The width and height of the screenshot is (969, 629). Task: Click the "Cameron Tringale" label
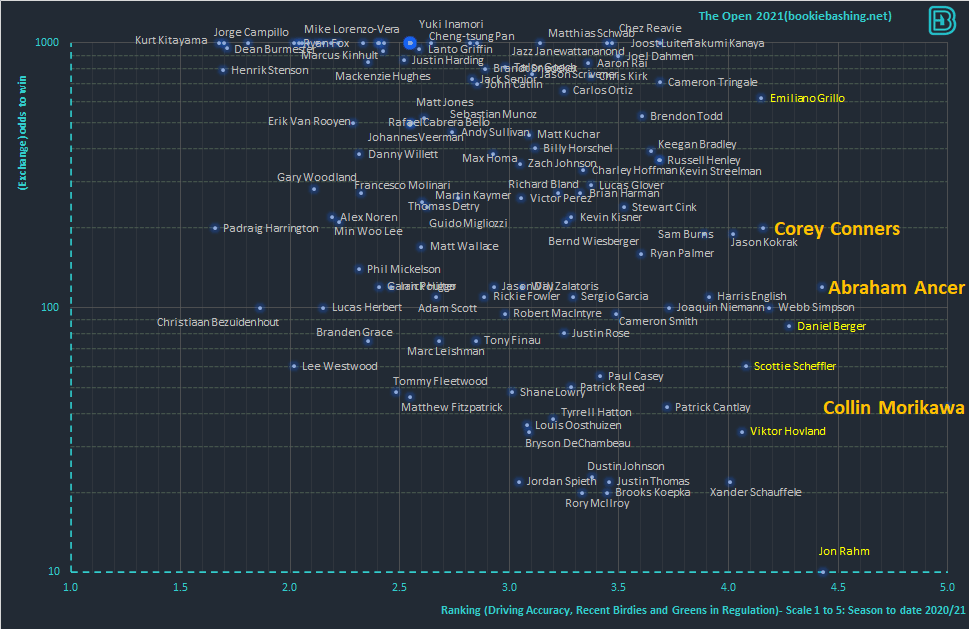(713, 82)
